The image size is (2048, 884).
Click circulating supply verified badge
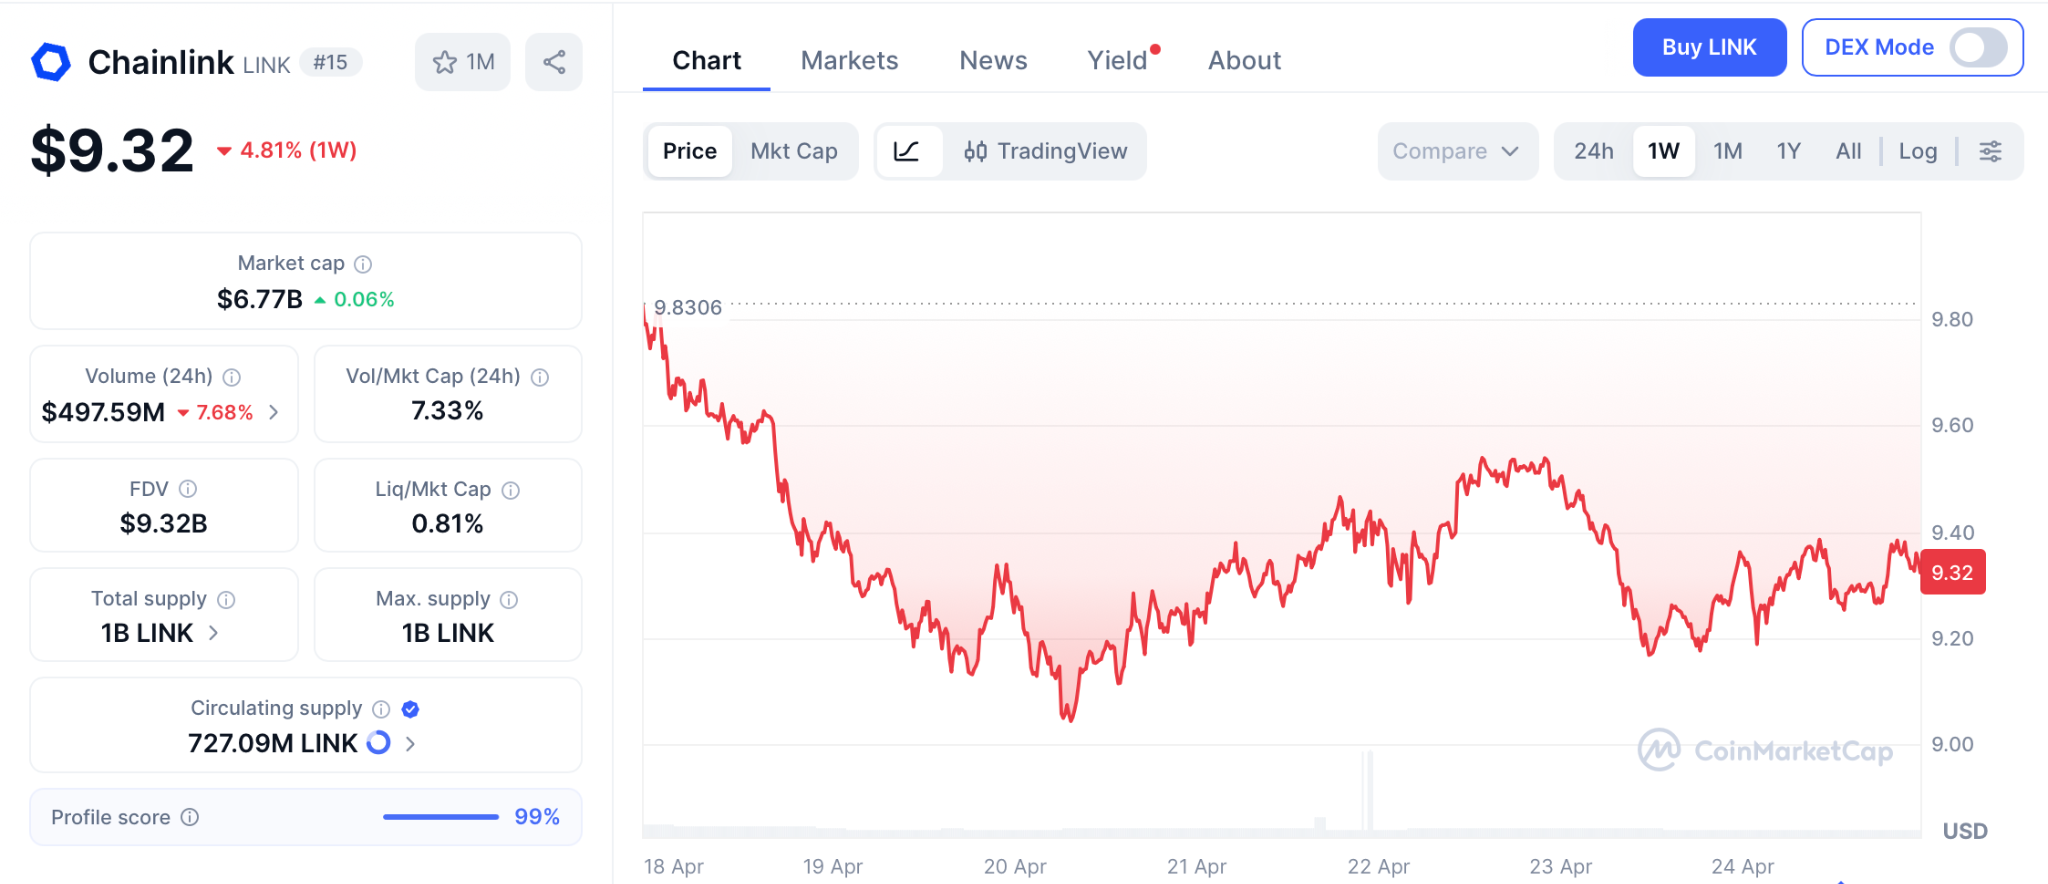(x=410, y=709)
